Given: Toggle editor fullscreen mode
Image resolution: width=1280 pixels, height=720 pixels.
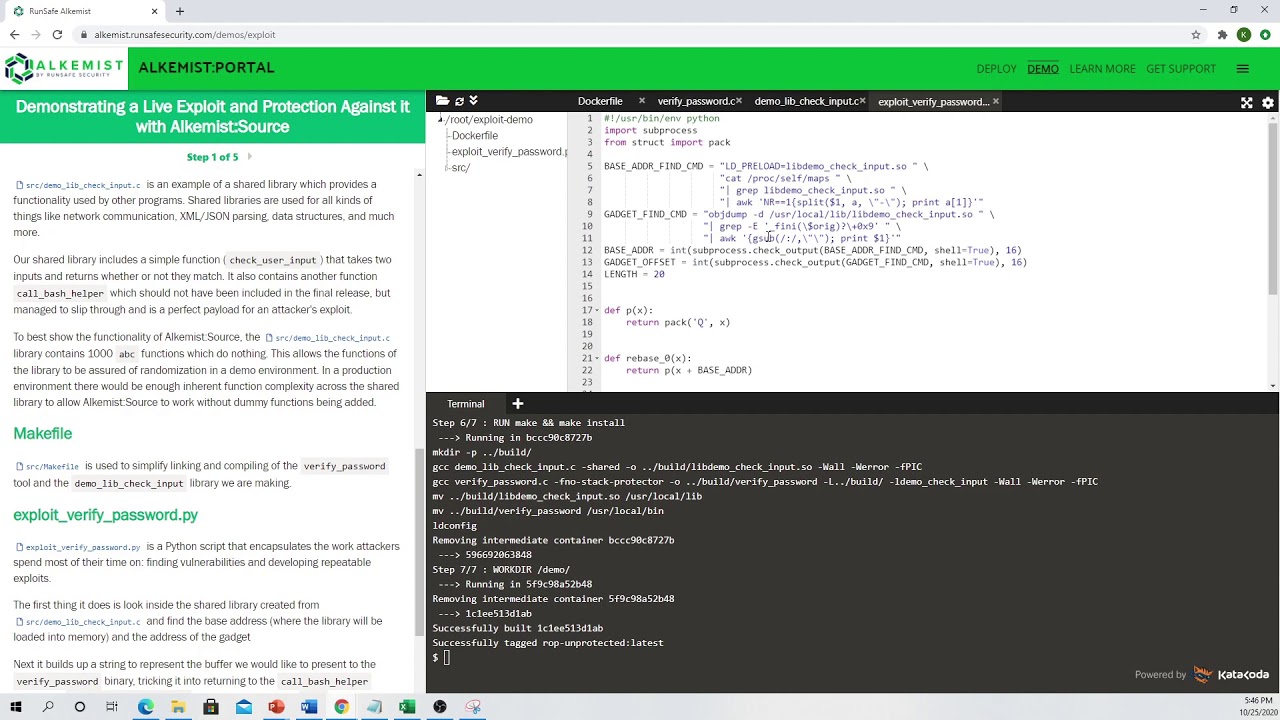Looking at the screenshot, I should tap(1247, 102).
